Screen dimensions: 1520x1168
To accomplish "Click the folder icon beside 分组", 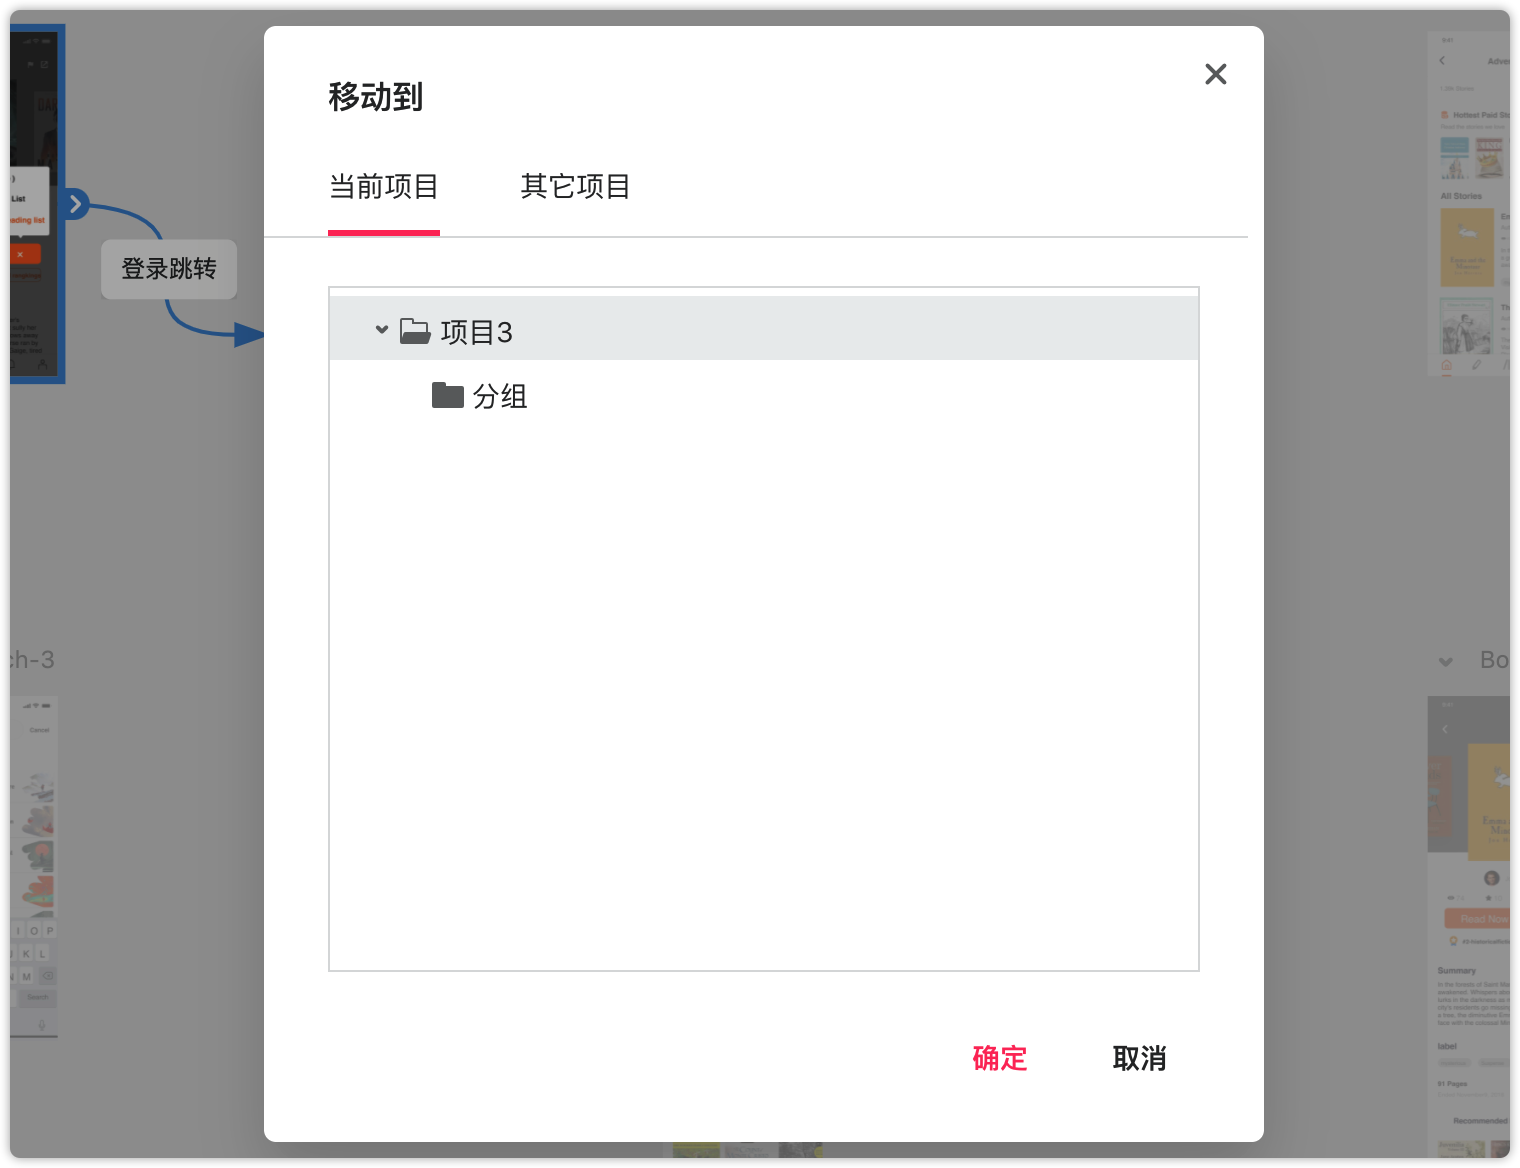I will [447, 395].
